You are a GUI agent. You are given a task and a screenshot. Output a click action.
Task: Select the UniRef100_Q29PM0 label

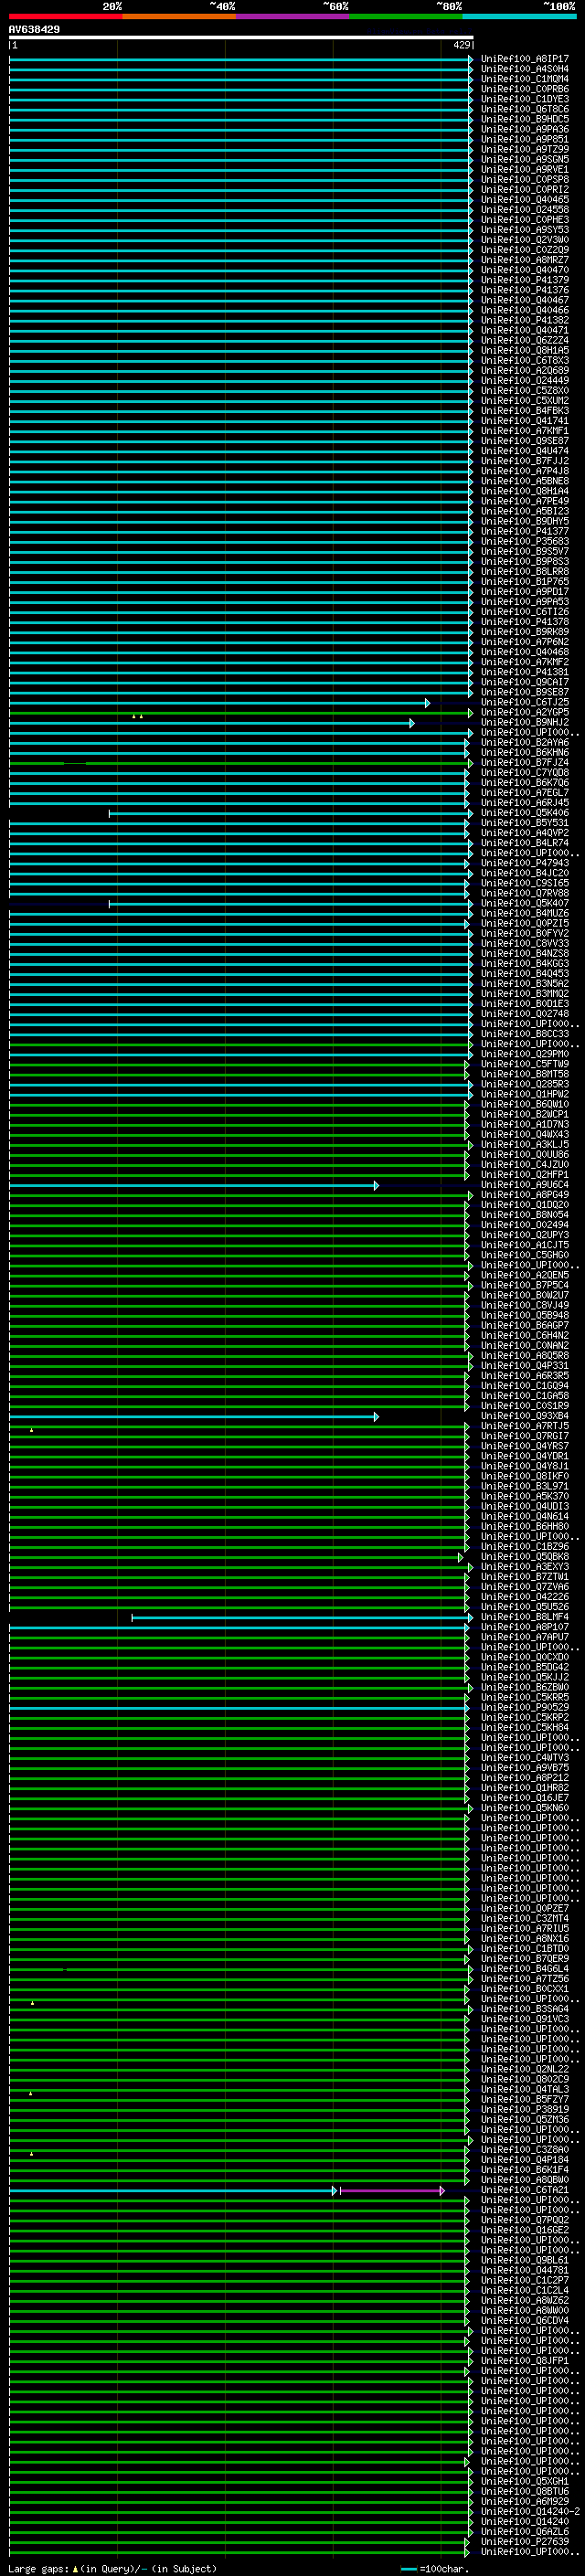coord(524,1054)
